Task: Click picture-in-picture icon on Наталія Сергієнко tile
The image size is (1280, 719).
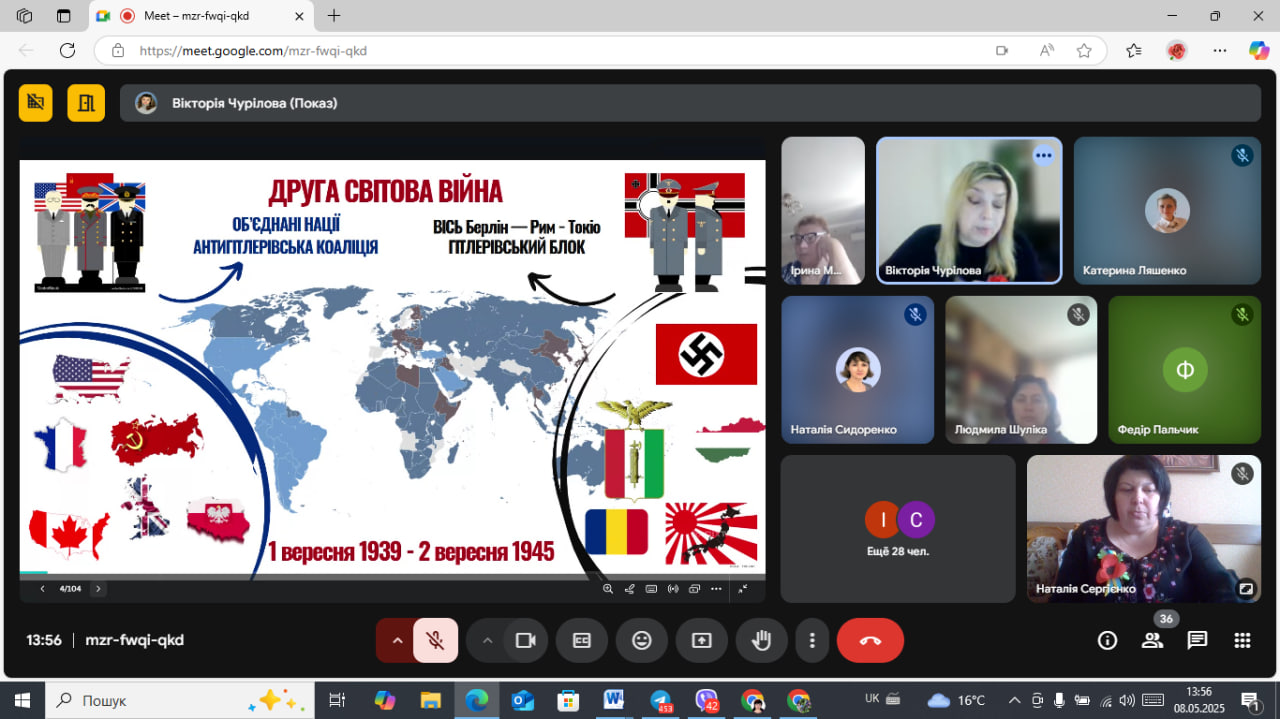Action: coord(1246,588)
